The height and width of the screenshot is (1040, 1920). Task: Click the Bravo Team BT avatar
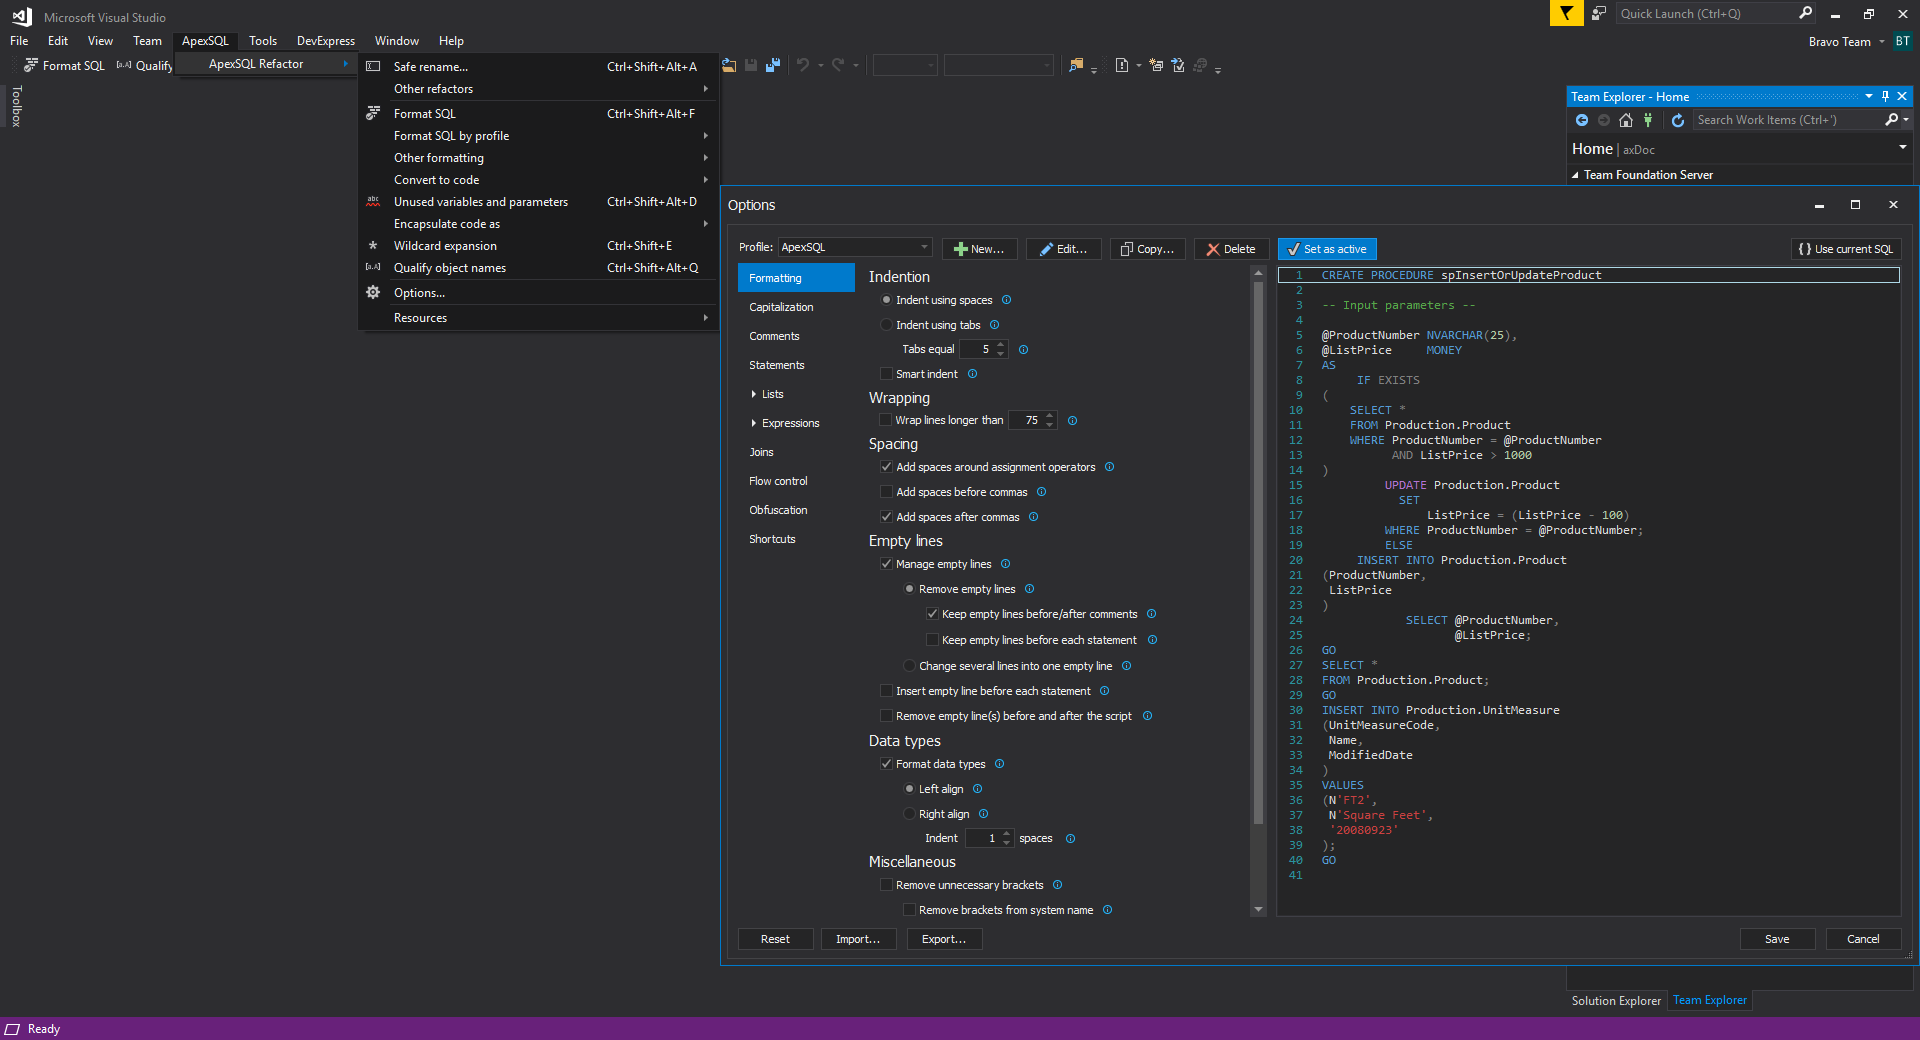1902,41
